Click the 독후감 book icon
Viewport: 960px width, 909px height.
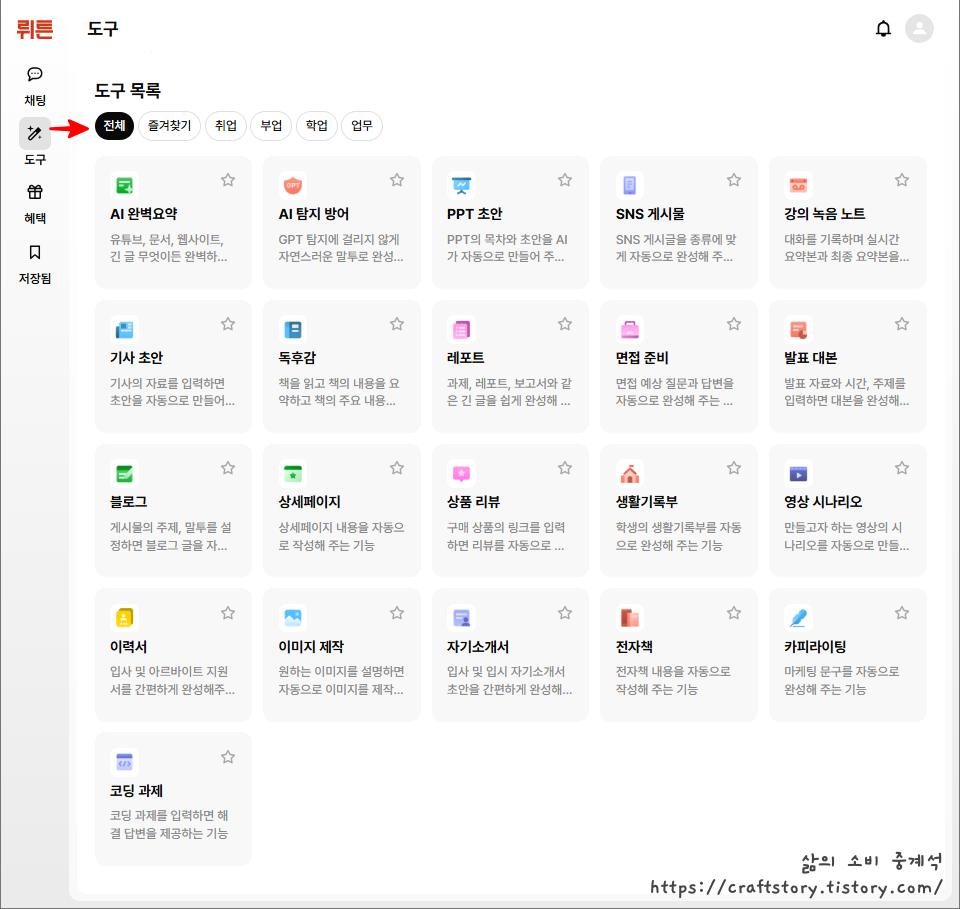(293, 329)
